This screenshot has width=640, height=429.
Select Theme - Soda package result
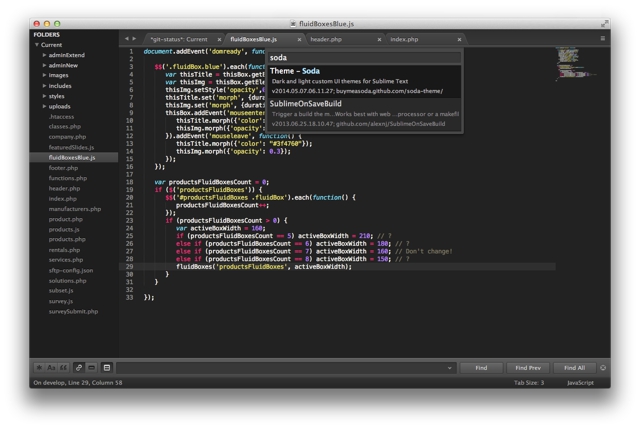364,81
